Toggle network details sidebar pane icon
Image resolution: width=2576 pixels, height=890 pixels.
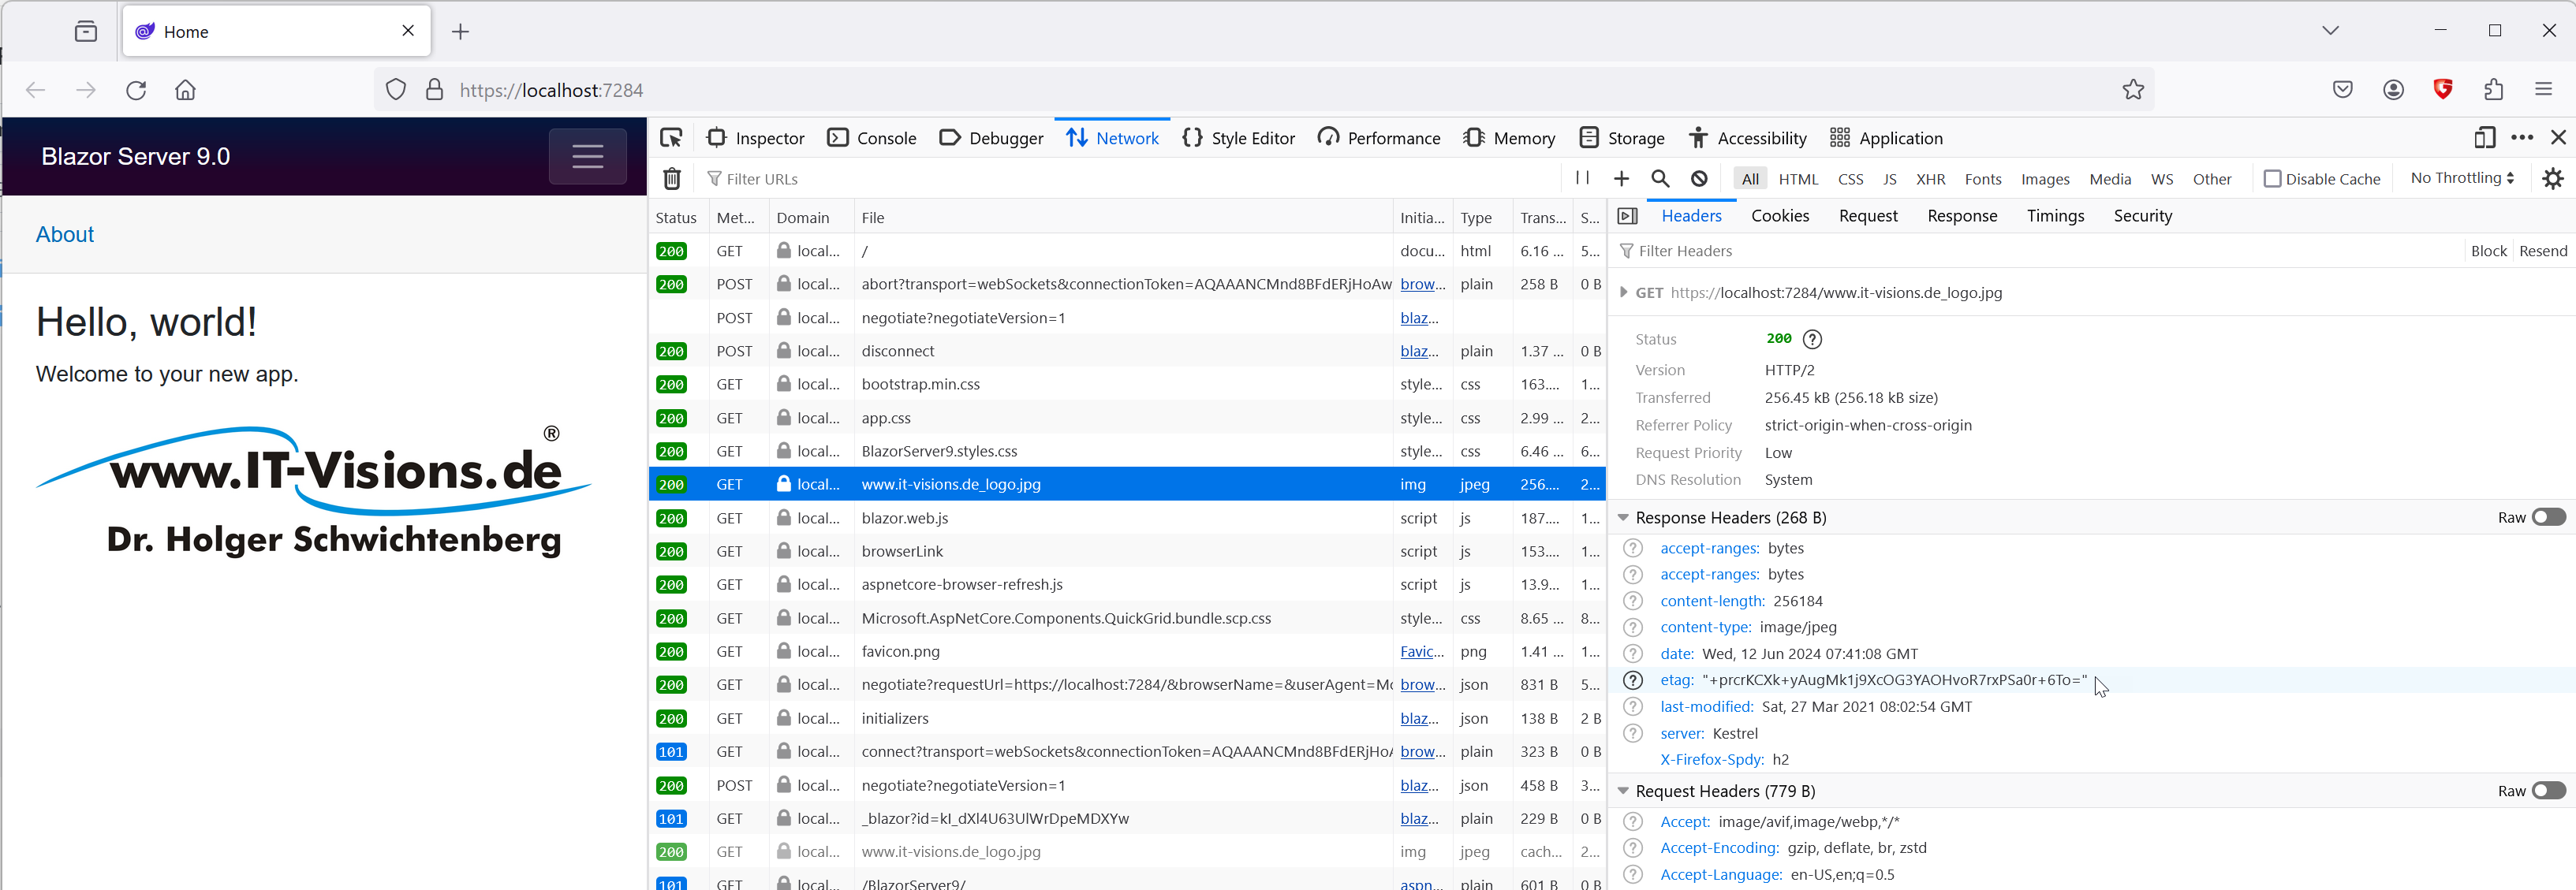click(1627, 216)
